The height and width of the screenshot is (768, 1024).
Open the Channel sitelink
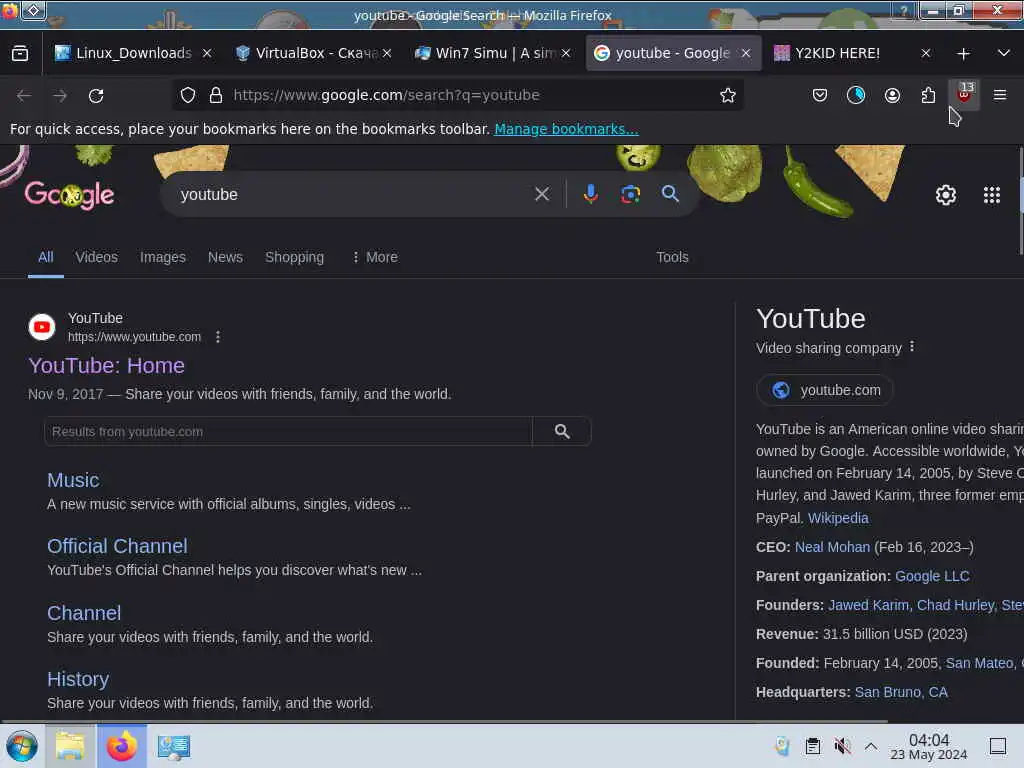(x=84, y=613)
